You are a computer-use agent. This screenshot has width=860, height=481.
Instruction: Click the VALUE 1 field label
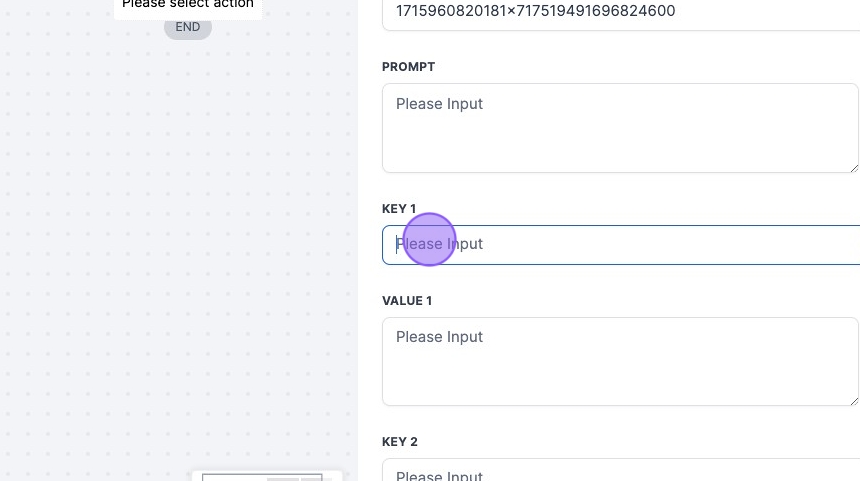(x=407, y=301)
